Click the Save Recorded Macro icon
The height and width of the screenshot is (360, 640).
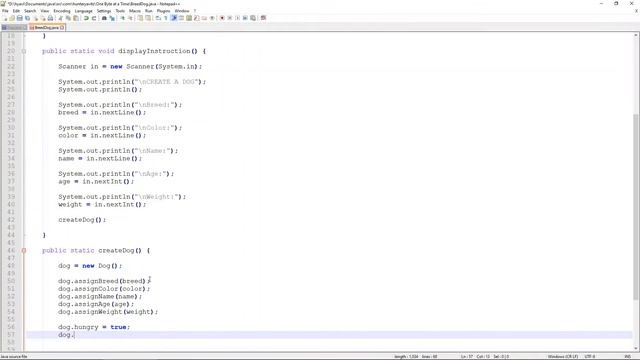pyautogui.click(x=253, y=18)
